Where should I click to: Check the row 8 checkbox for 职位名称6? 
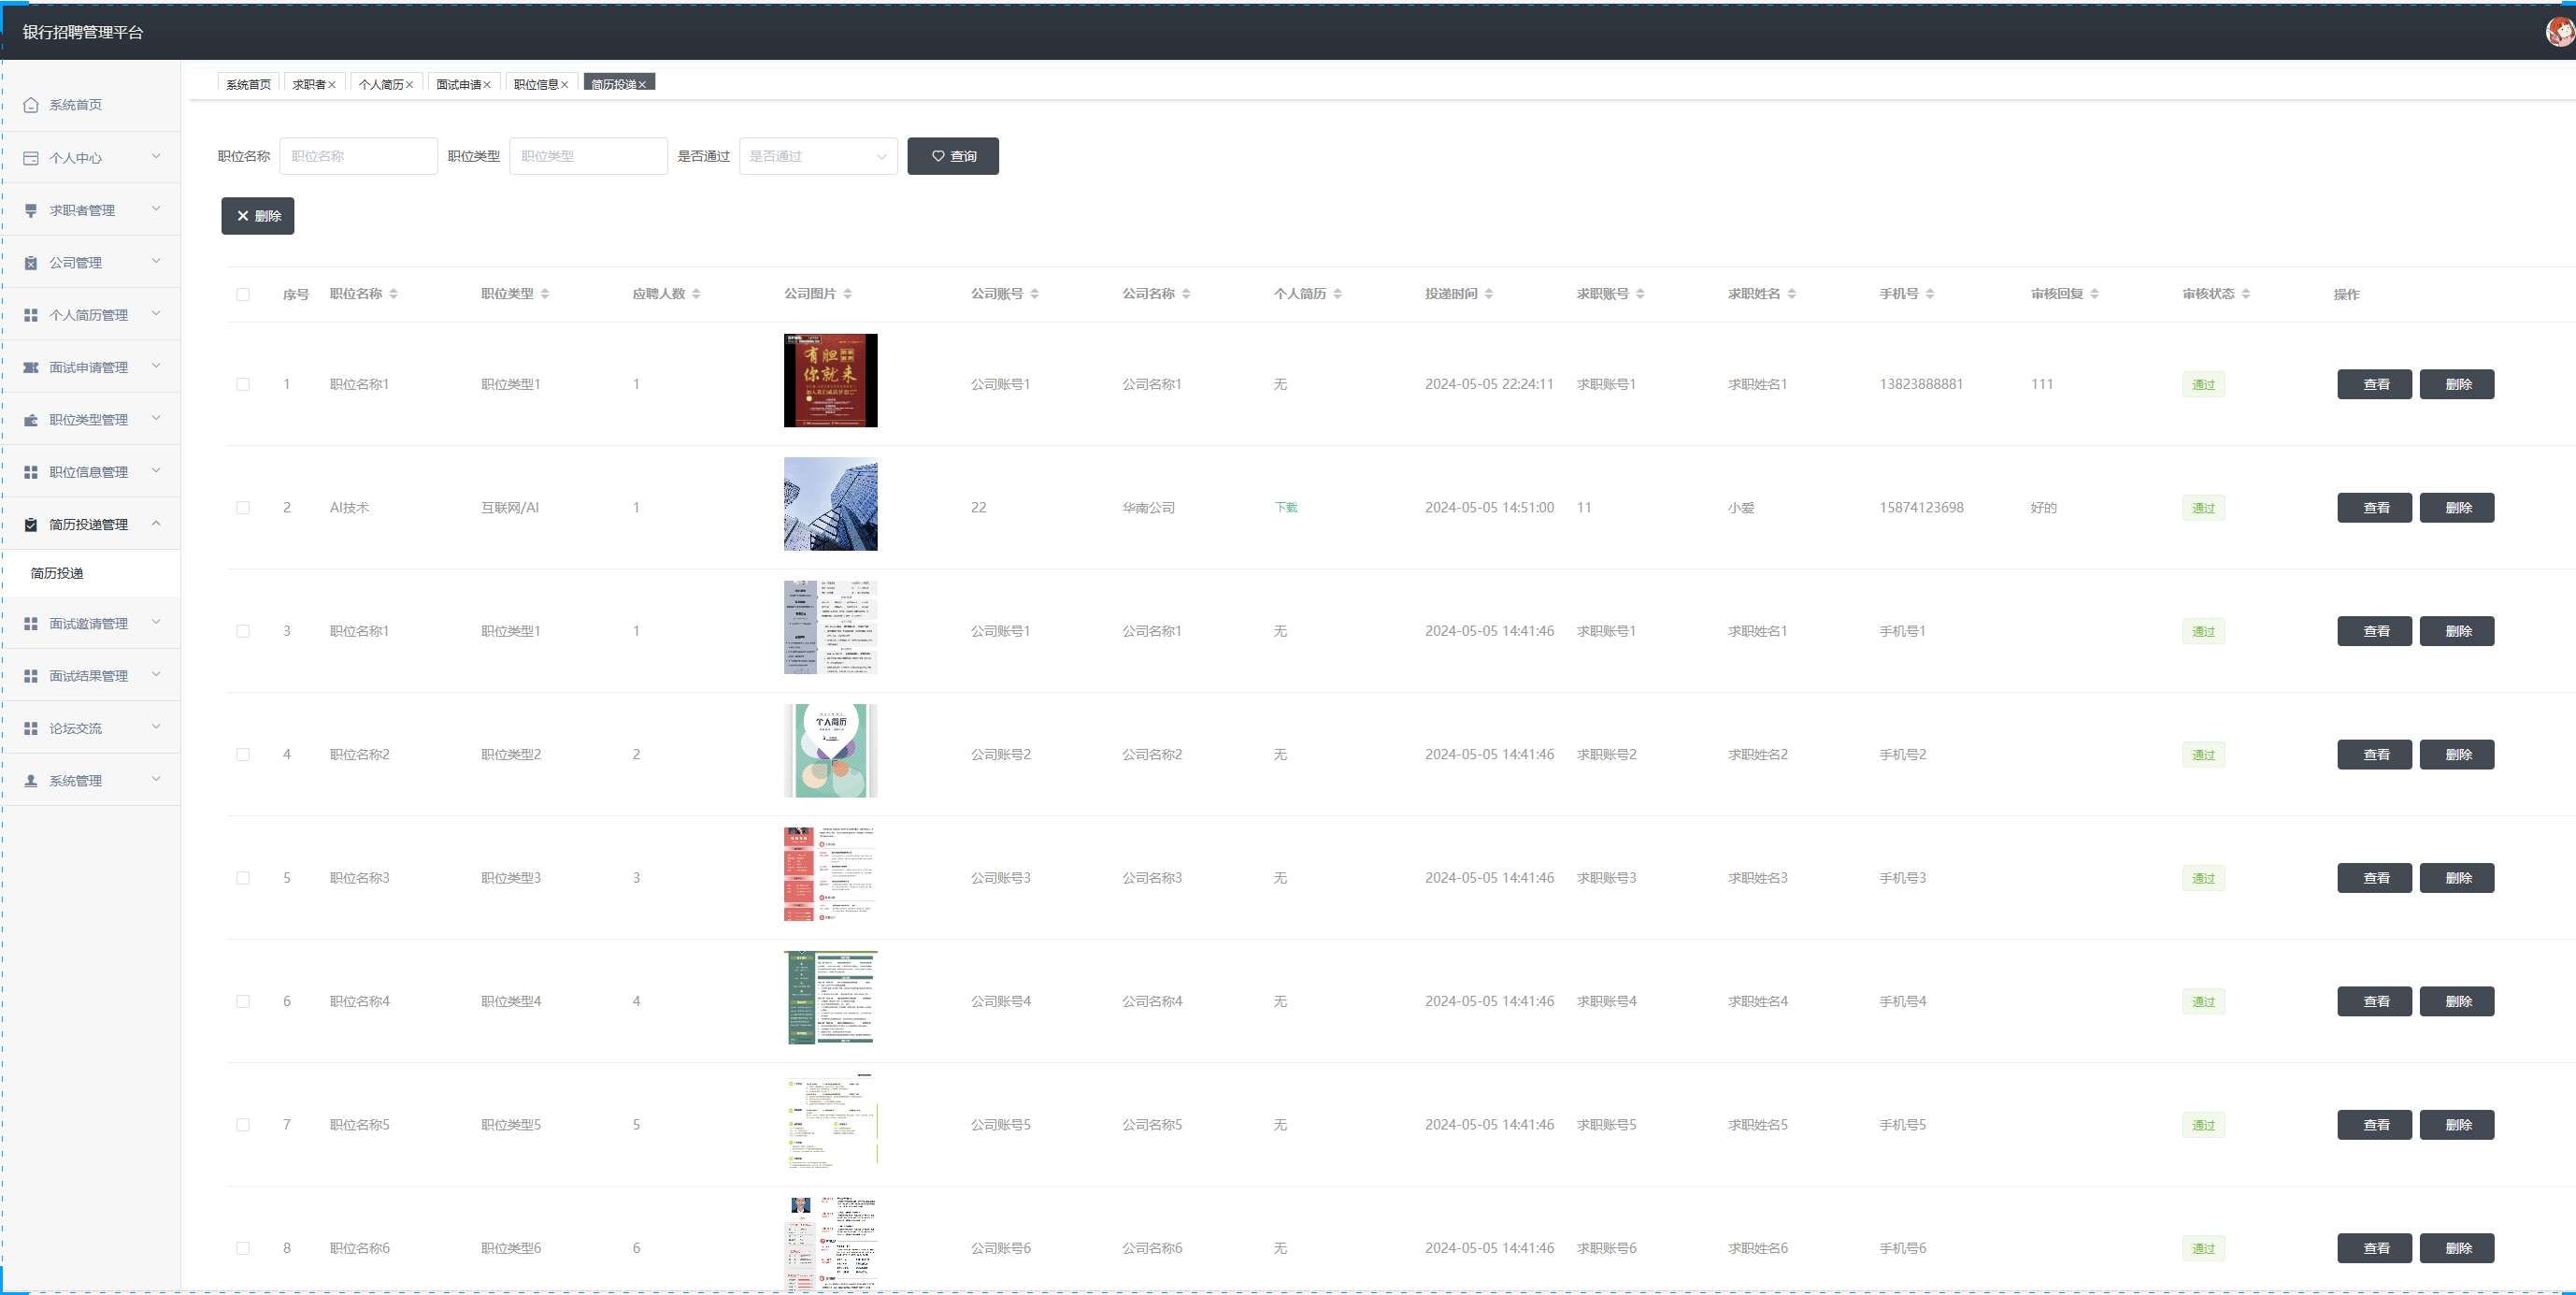(243, 1248)
